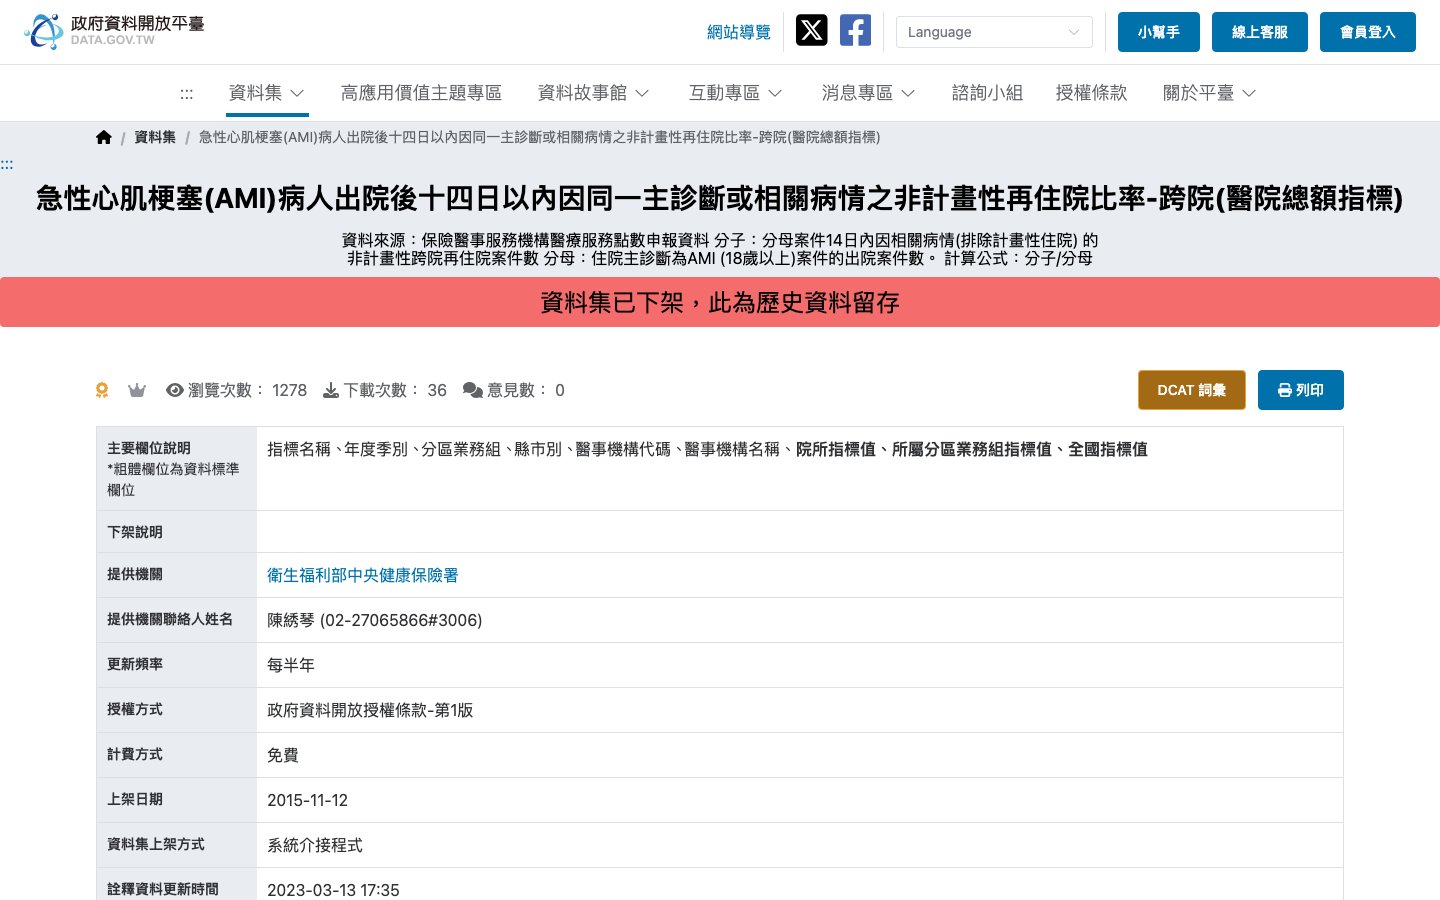This screenshot has height=900, width=1440.
Task: Click the 會員登入 login button
Action: tap(1368, 32)
